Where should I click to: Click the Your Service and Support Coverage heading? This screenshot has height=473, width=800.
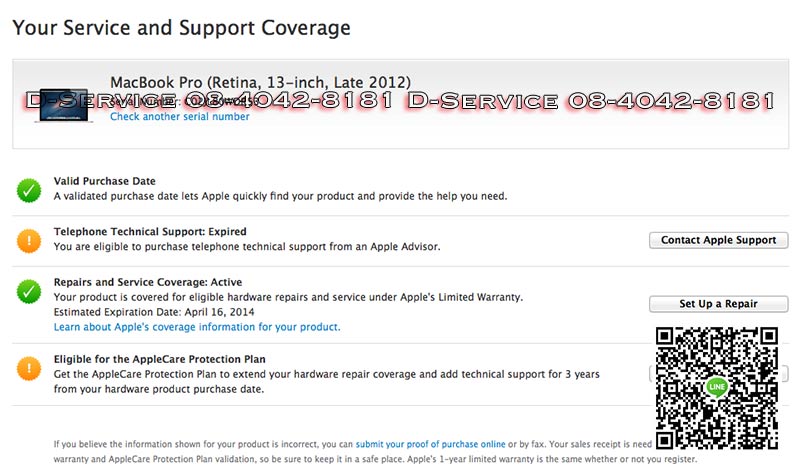pos(181,27)
